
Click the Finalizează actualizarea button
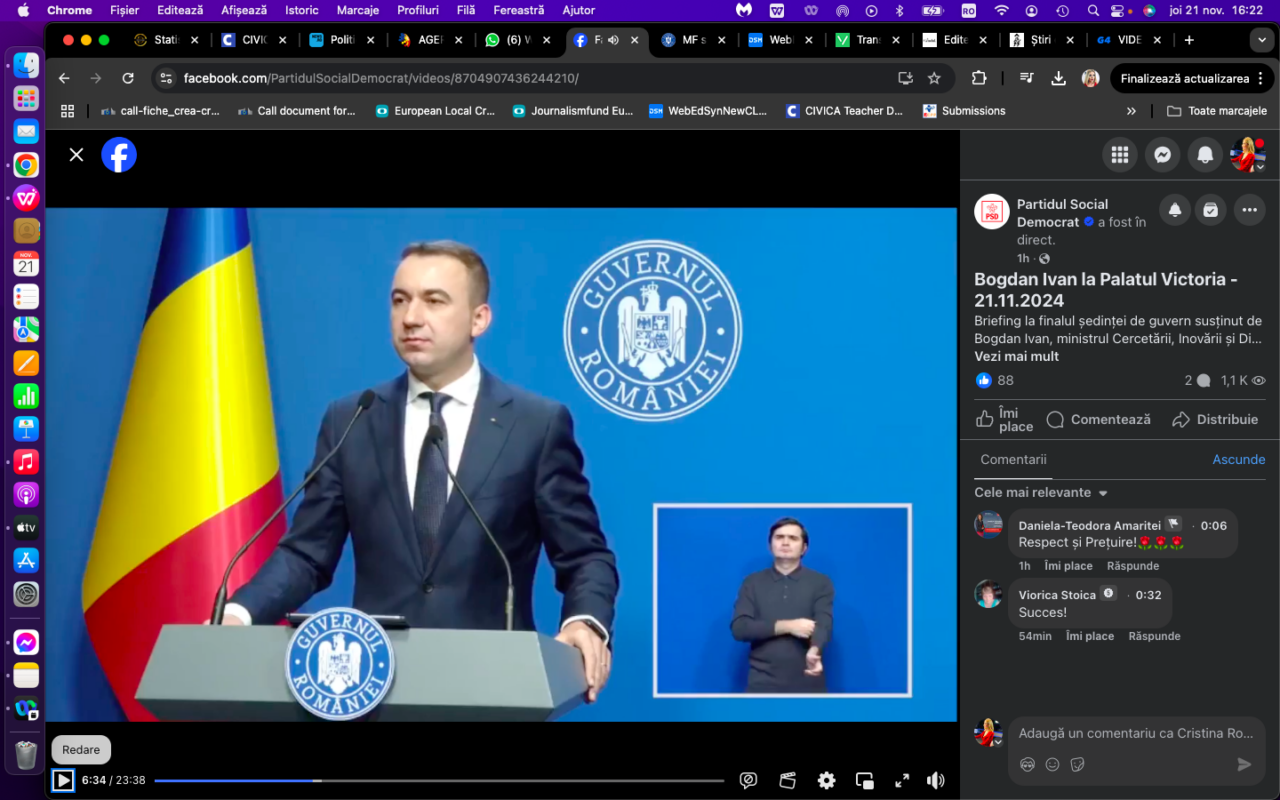[x=1191, y=78]
